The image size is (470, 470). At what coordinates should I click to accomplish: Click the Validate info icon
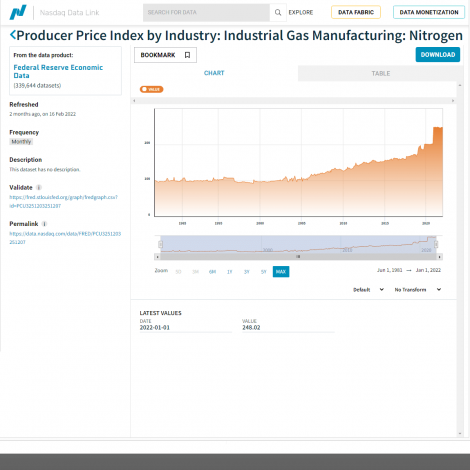point(39,187)
